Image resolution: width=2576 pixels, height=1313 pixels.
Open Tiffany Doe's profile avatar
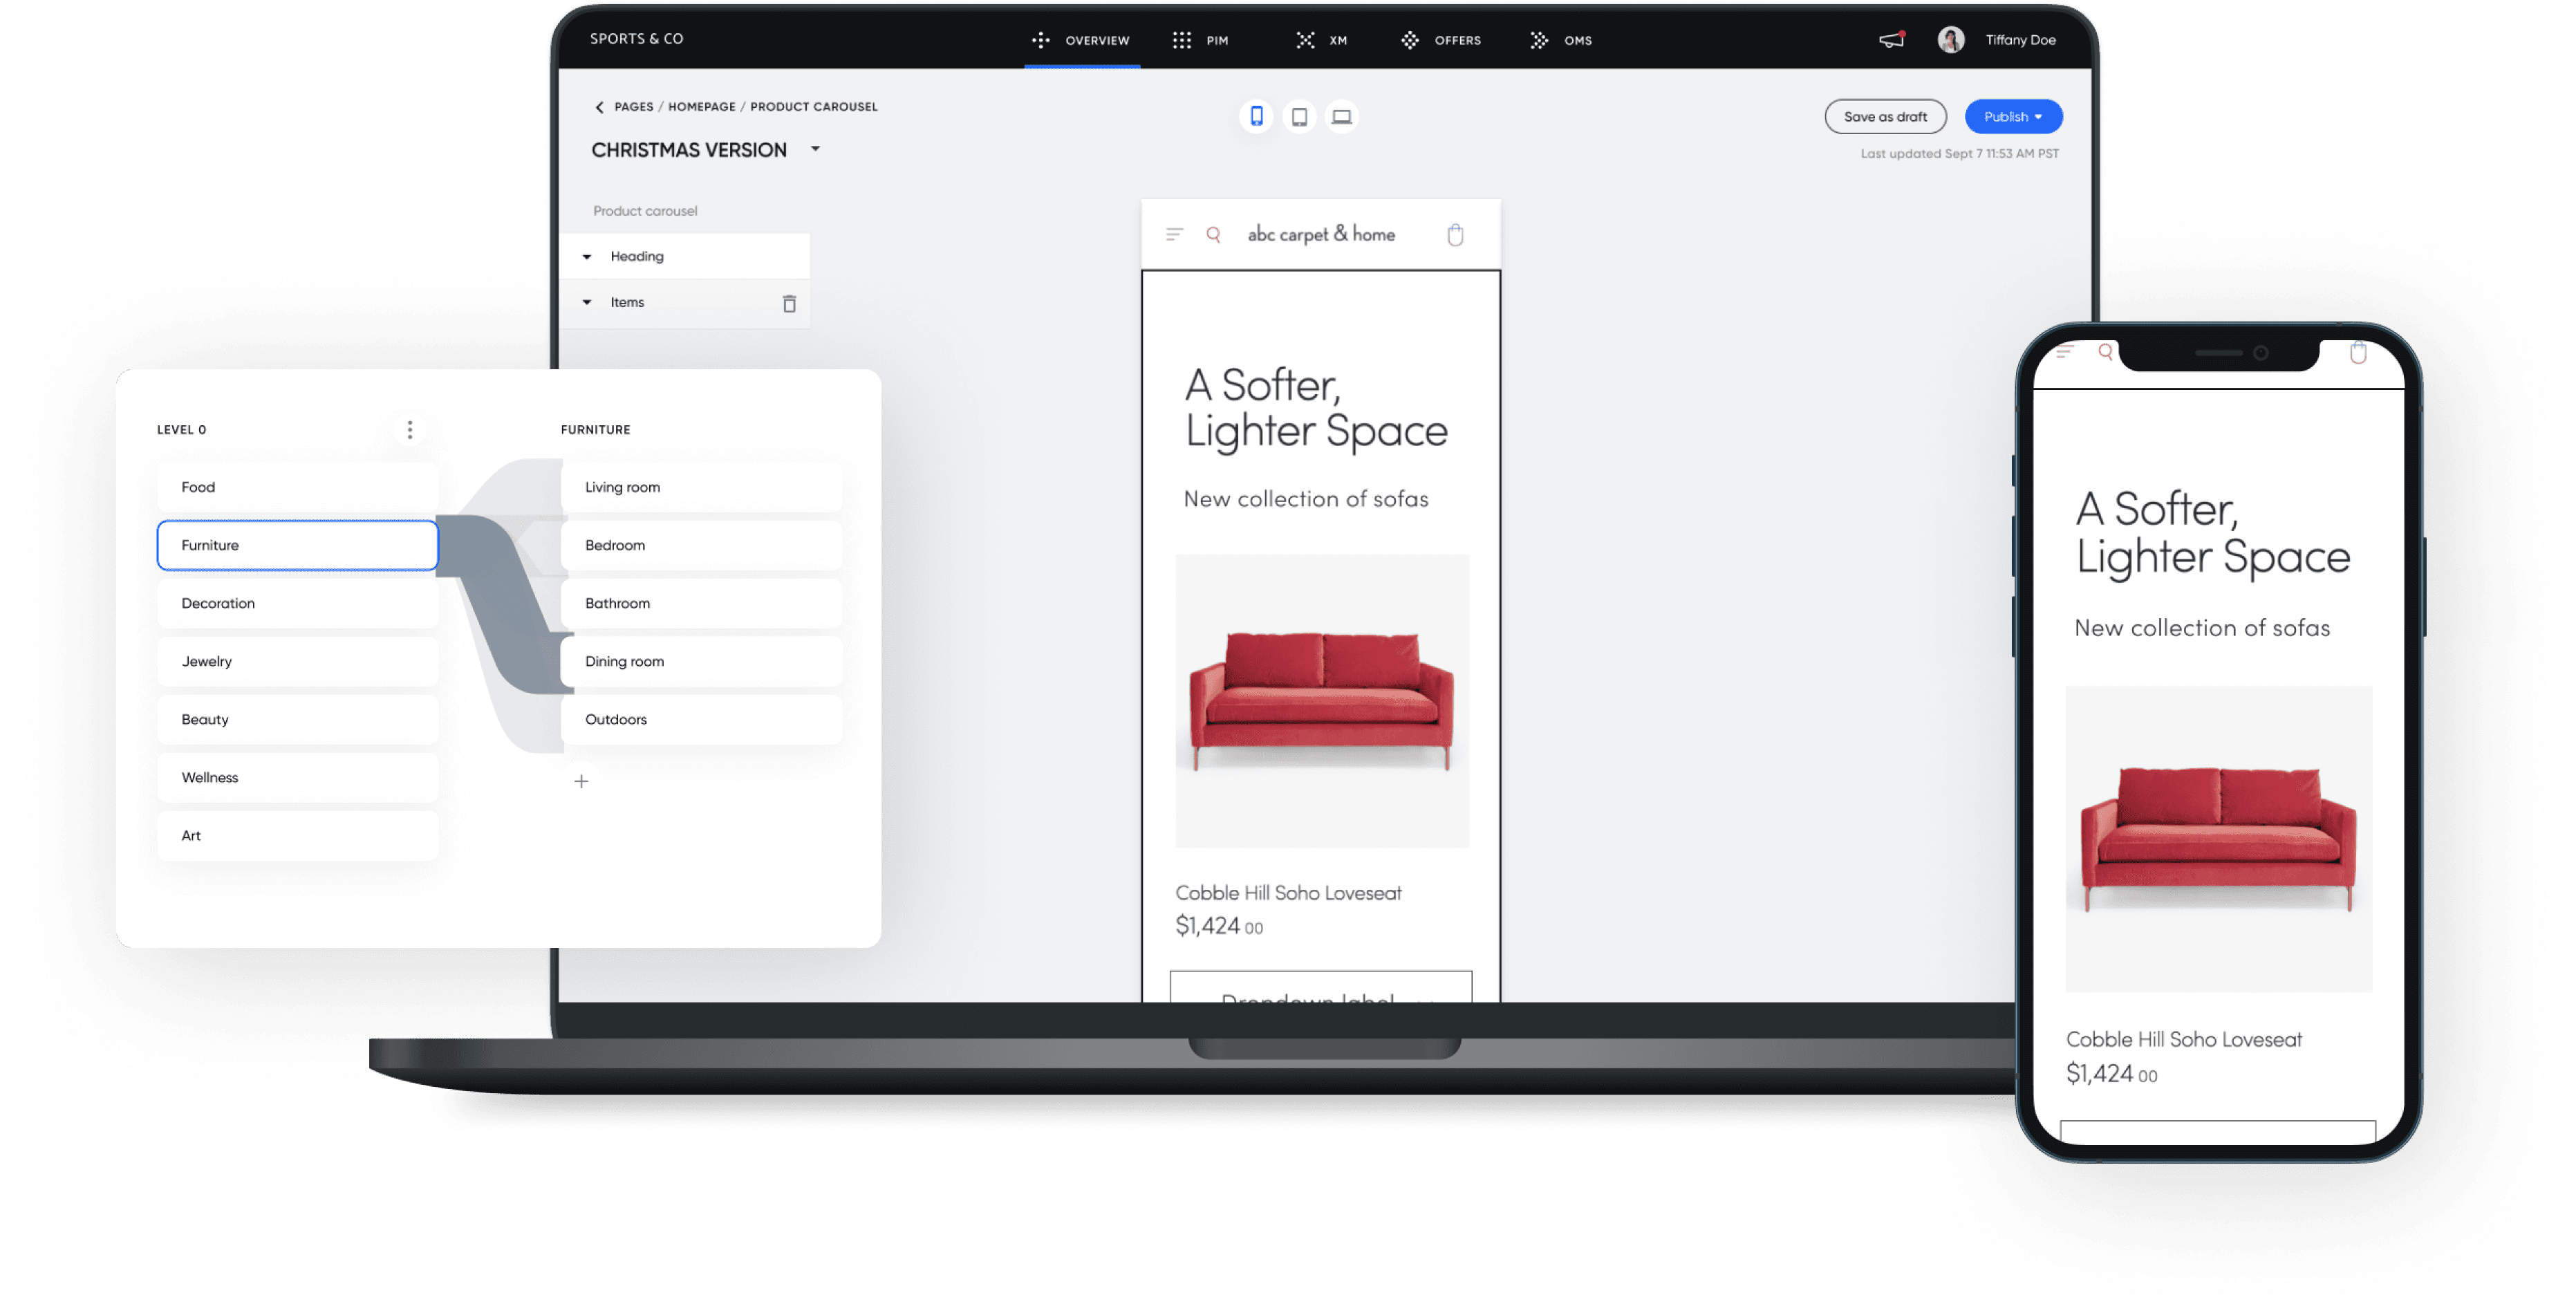click(1950, 40)
